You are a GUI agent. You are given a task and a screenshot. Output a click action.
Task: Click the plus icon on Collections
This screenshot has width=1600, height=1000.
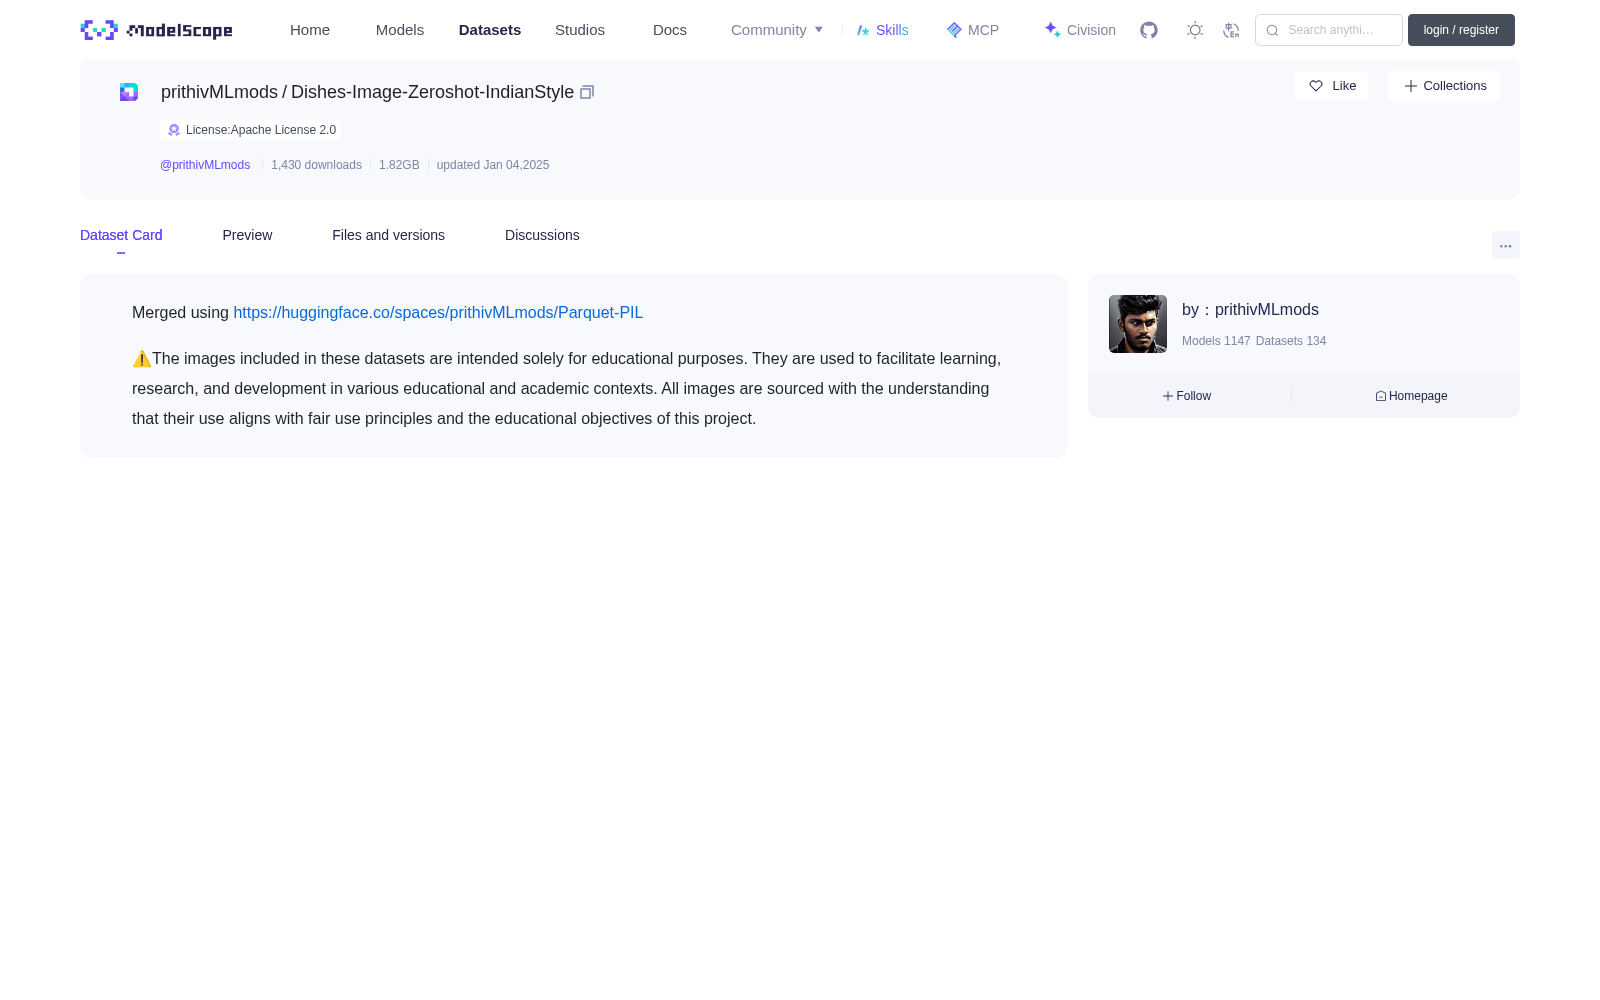coord(1411,86)
